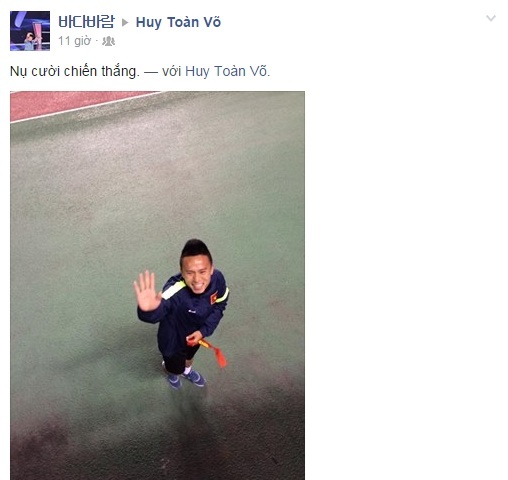Click the red ribbon the player holds
Viewport: 508px width, 480px height.
pos(208,351)
